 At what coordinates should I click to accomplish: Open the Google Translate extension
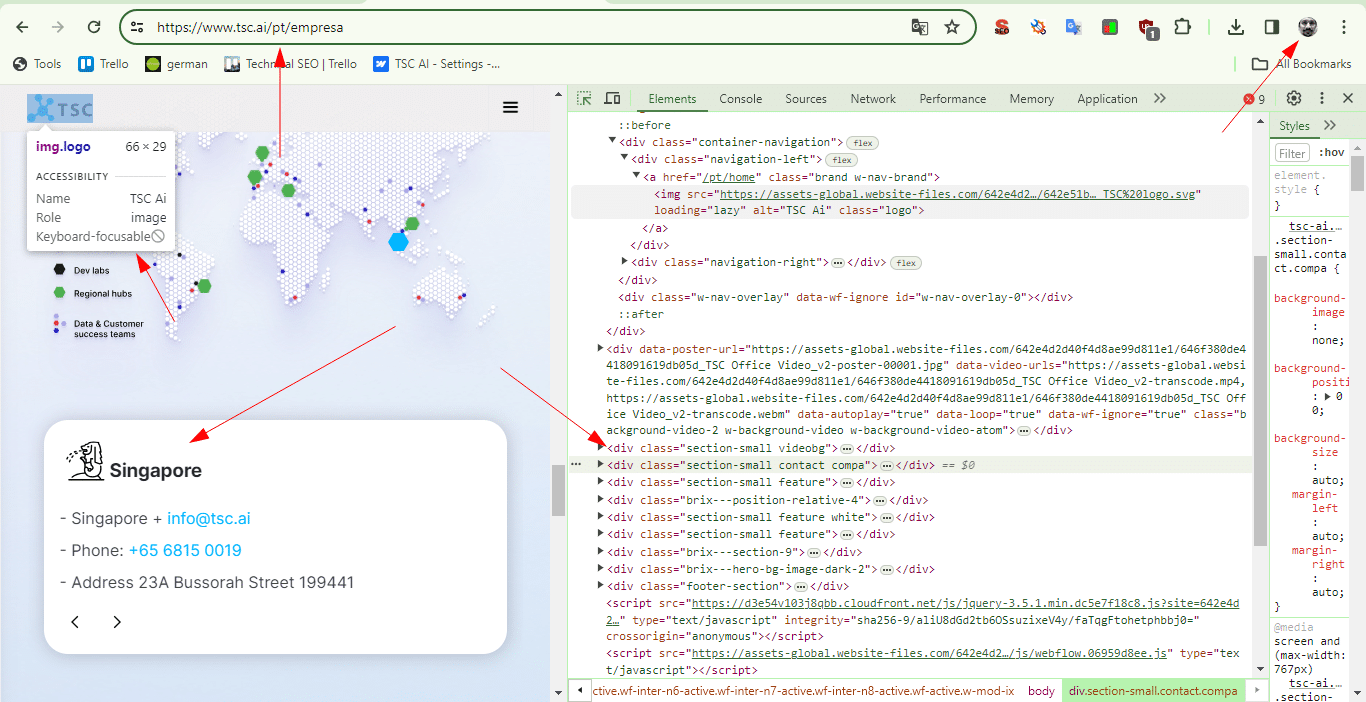(1074, 27)
